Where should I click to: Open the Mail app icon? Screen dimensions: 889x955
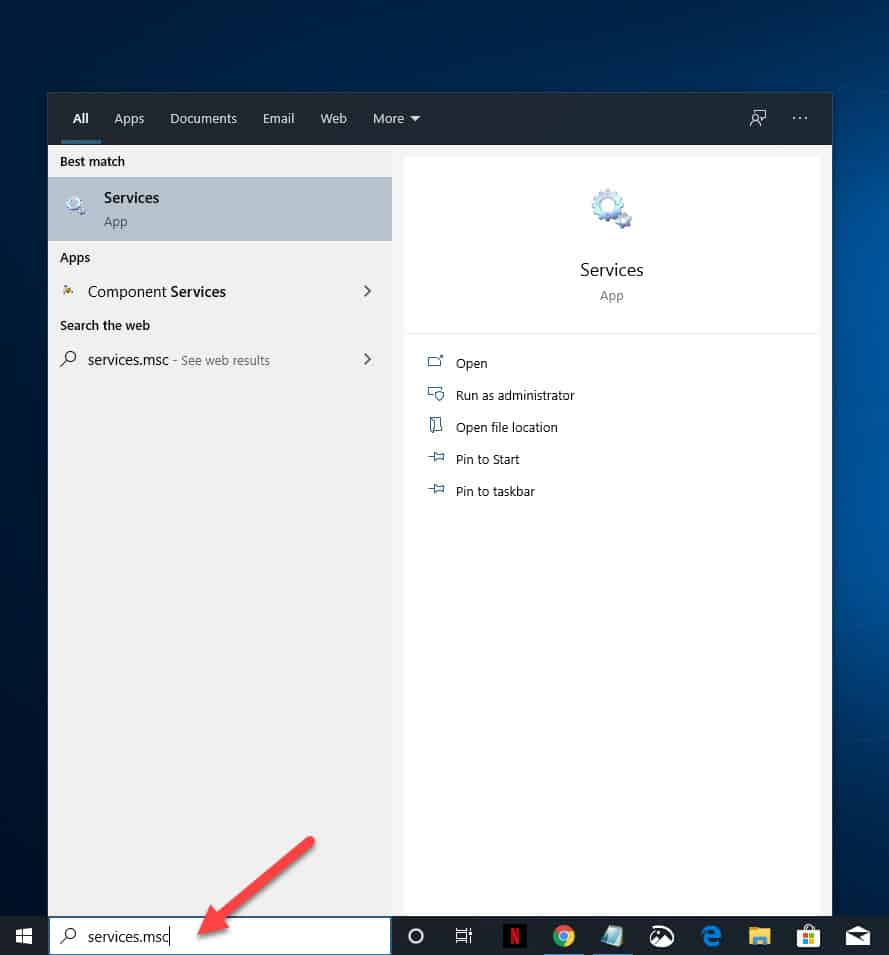pyautogui.click(x=858, y=936)
